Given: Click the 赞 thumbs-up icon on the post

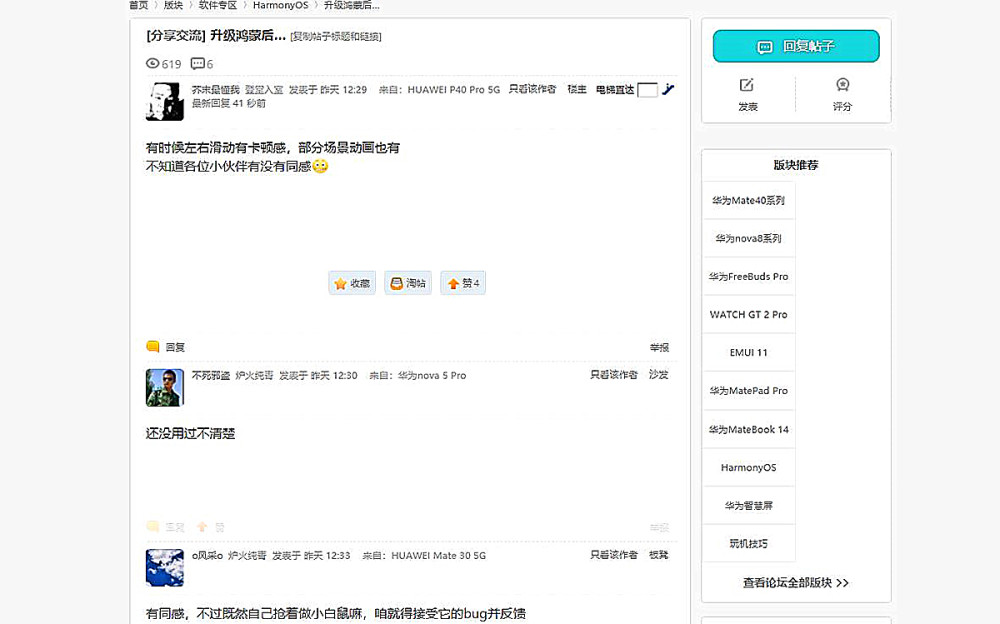Looking at the screenshot, I should coord(451,283).
